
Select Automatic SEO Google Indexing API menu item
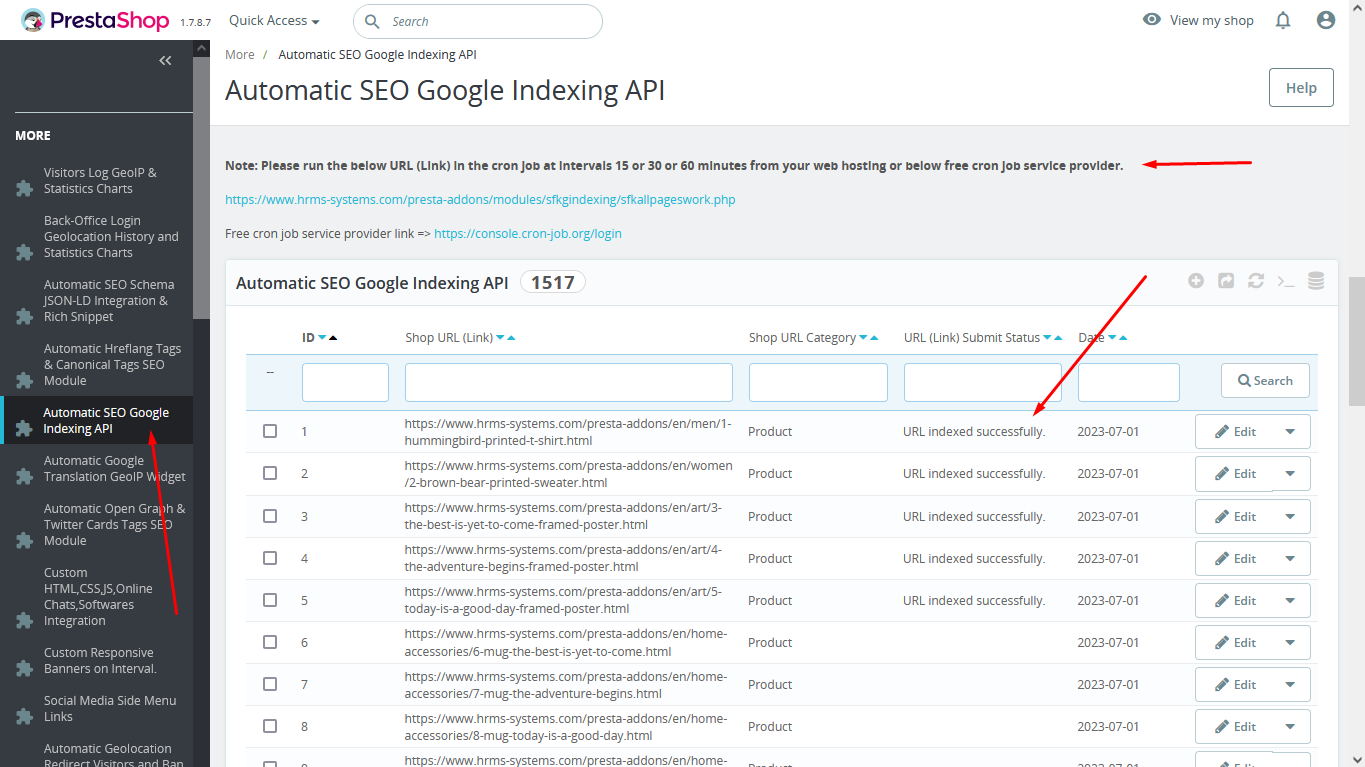pos(96,420)
